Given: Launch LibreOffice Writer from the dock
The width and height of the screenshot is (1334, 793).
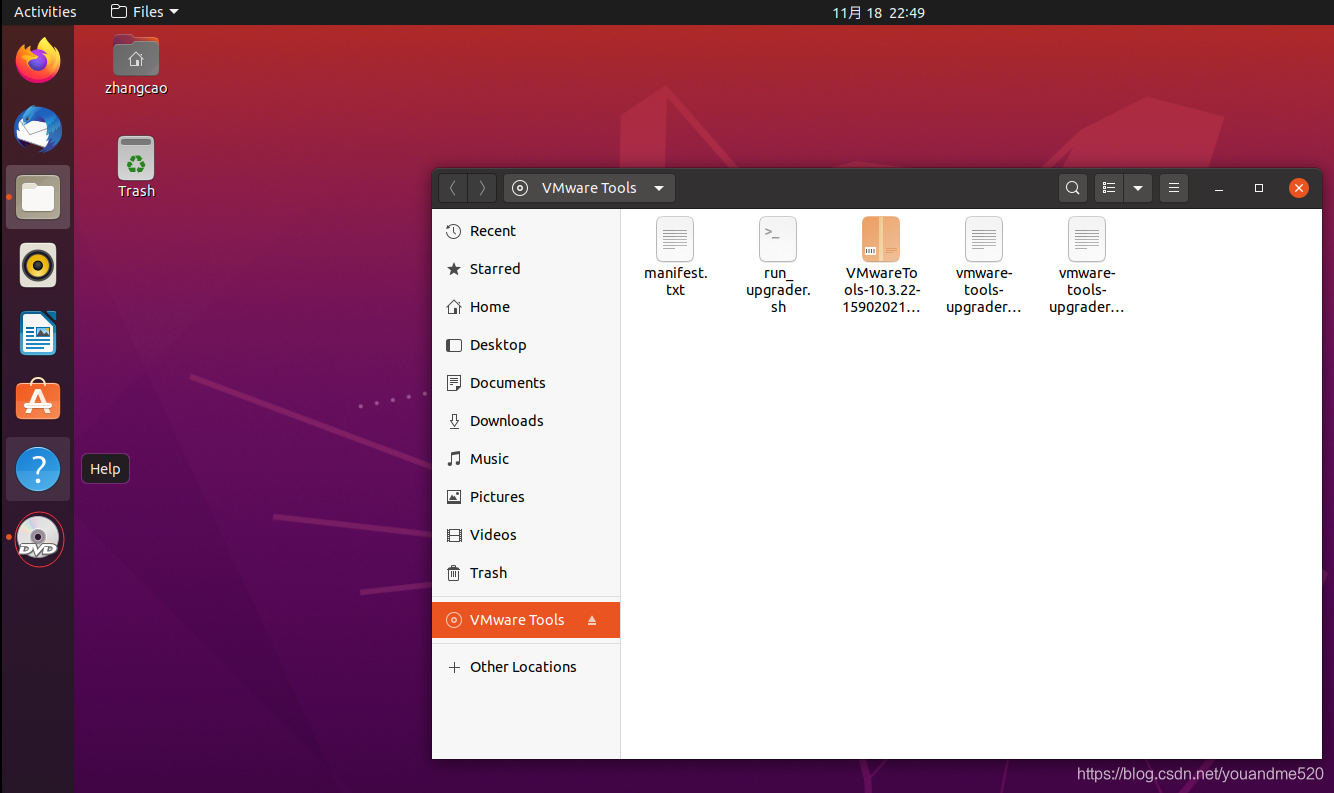Looking at the screenshot, I should click(x=38, y=333).
